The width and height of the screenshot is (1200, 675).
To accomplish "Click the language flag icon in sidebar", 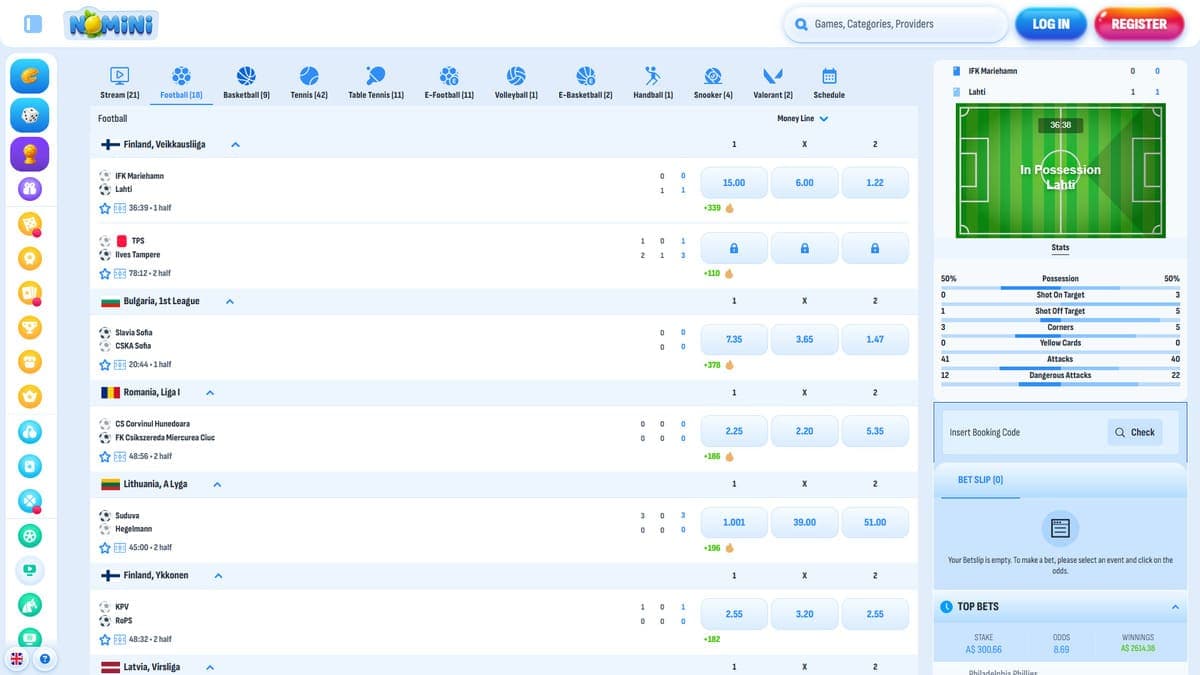I will (x=18, y=659).
